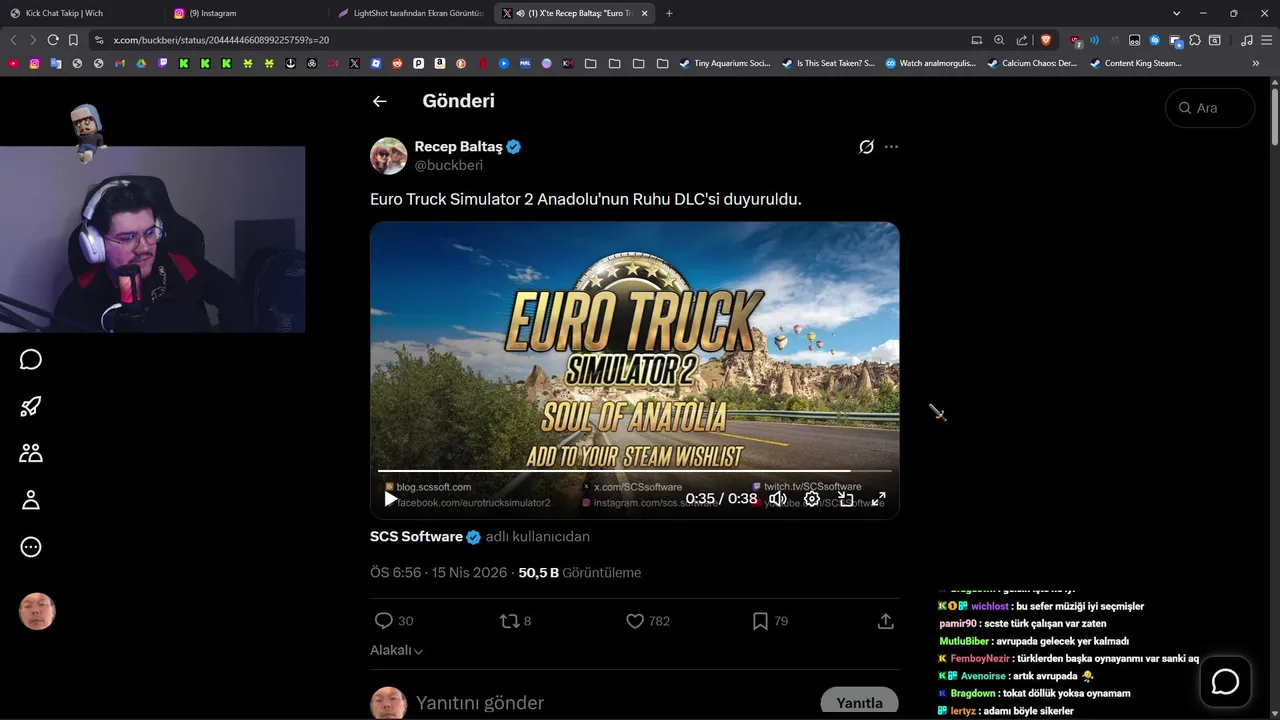Screen dimensions: 1280x720
Task: Enable picture-in-picture on the video
Action: coord(846,498)
